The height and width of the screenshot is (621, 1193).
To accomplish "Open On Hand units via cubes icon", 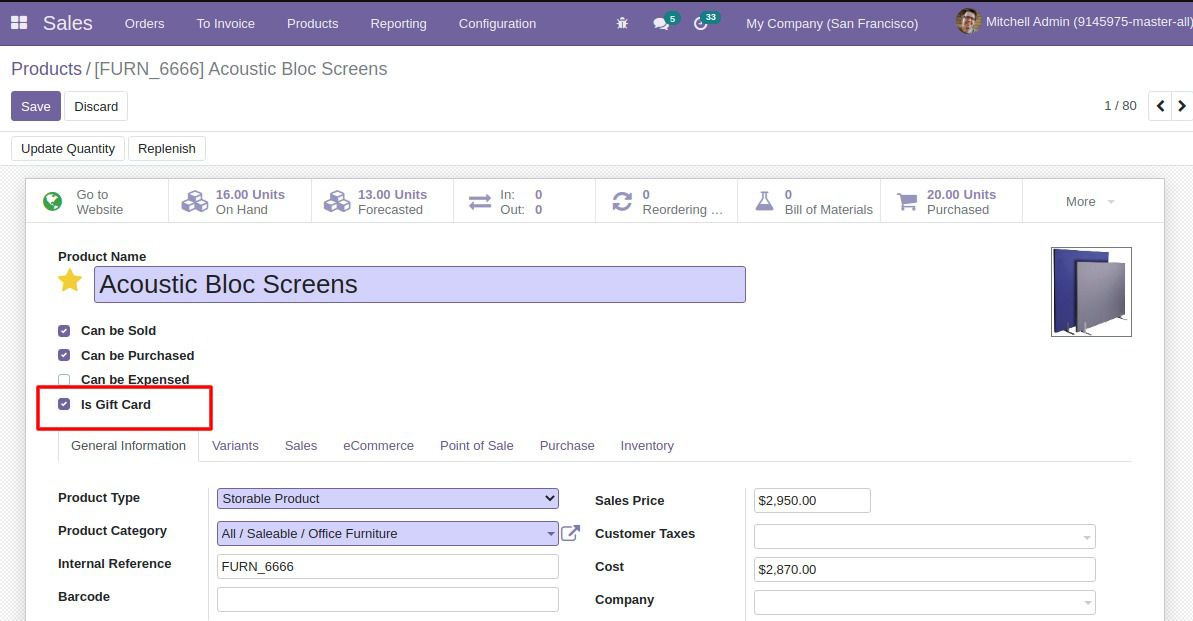I will click(195, 199).
